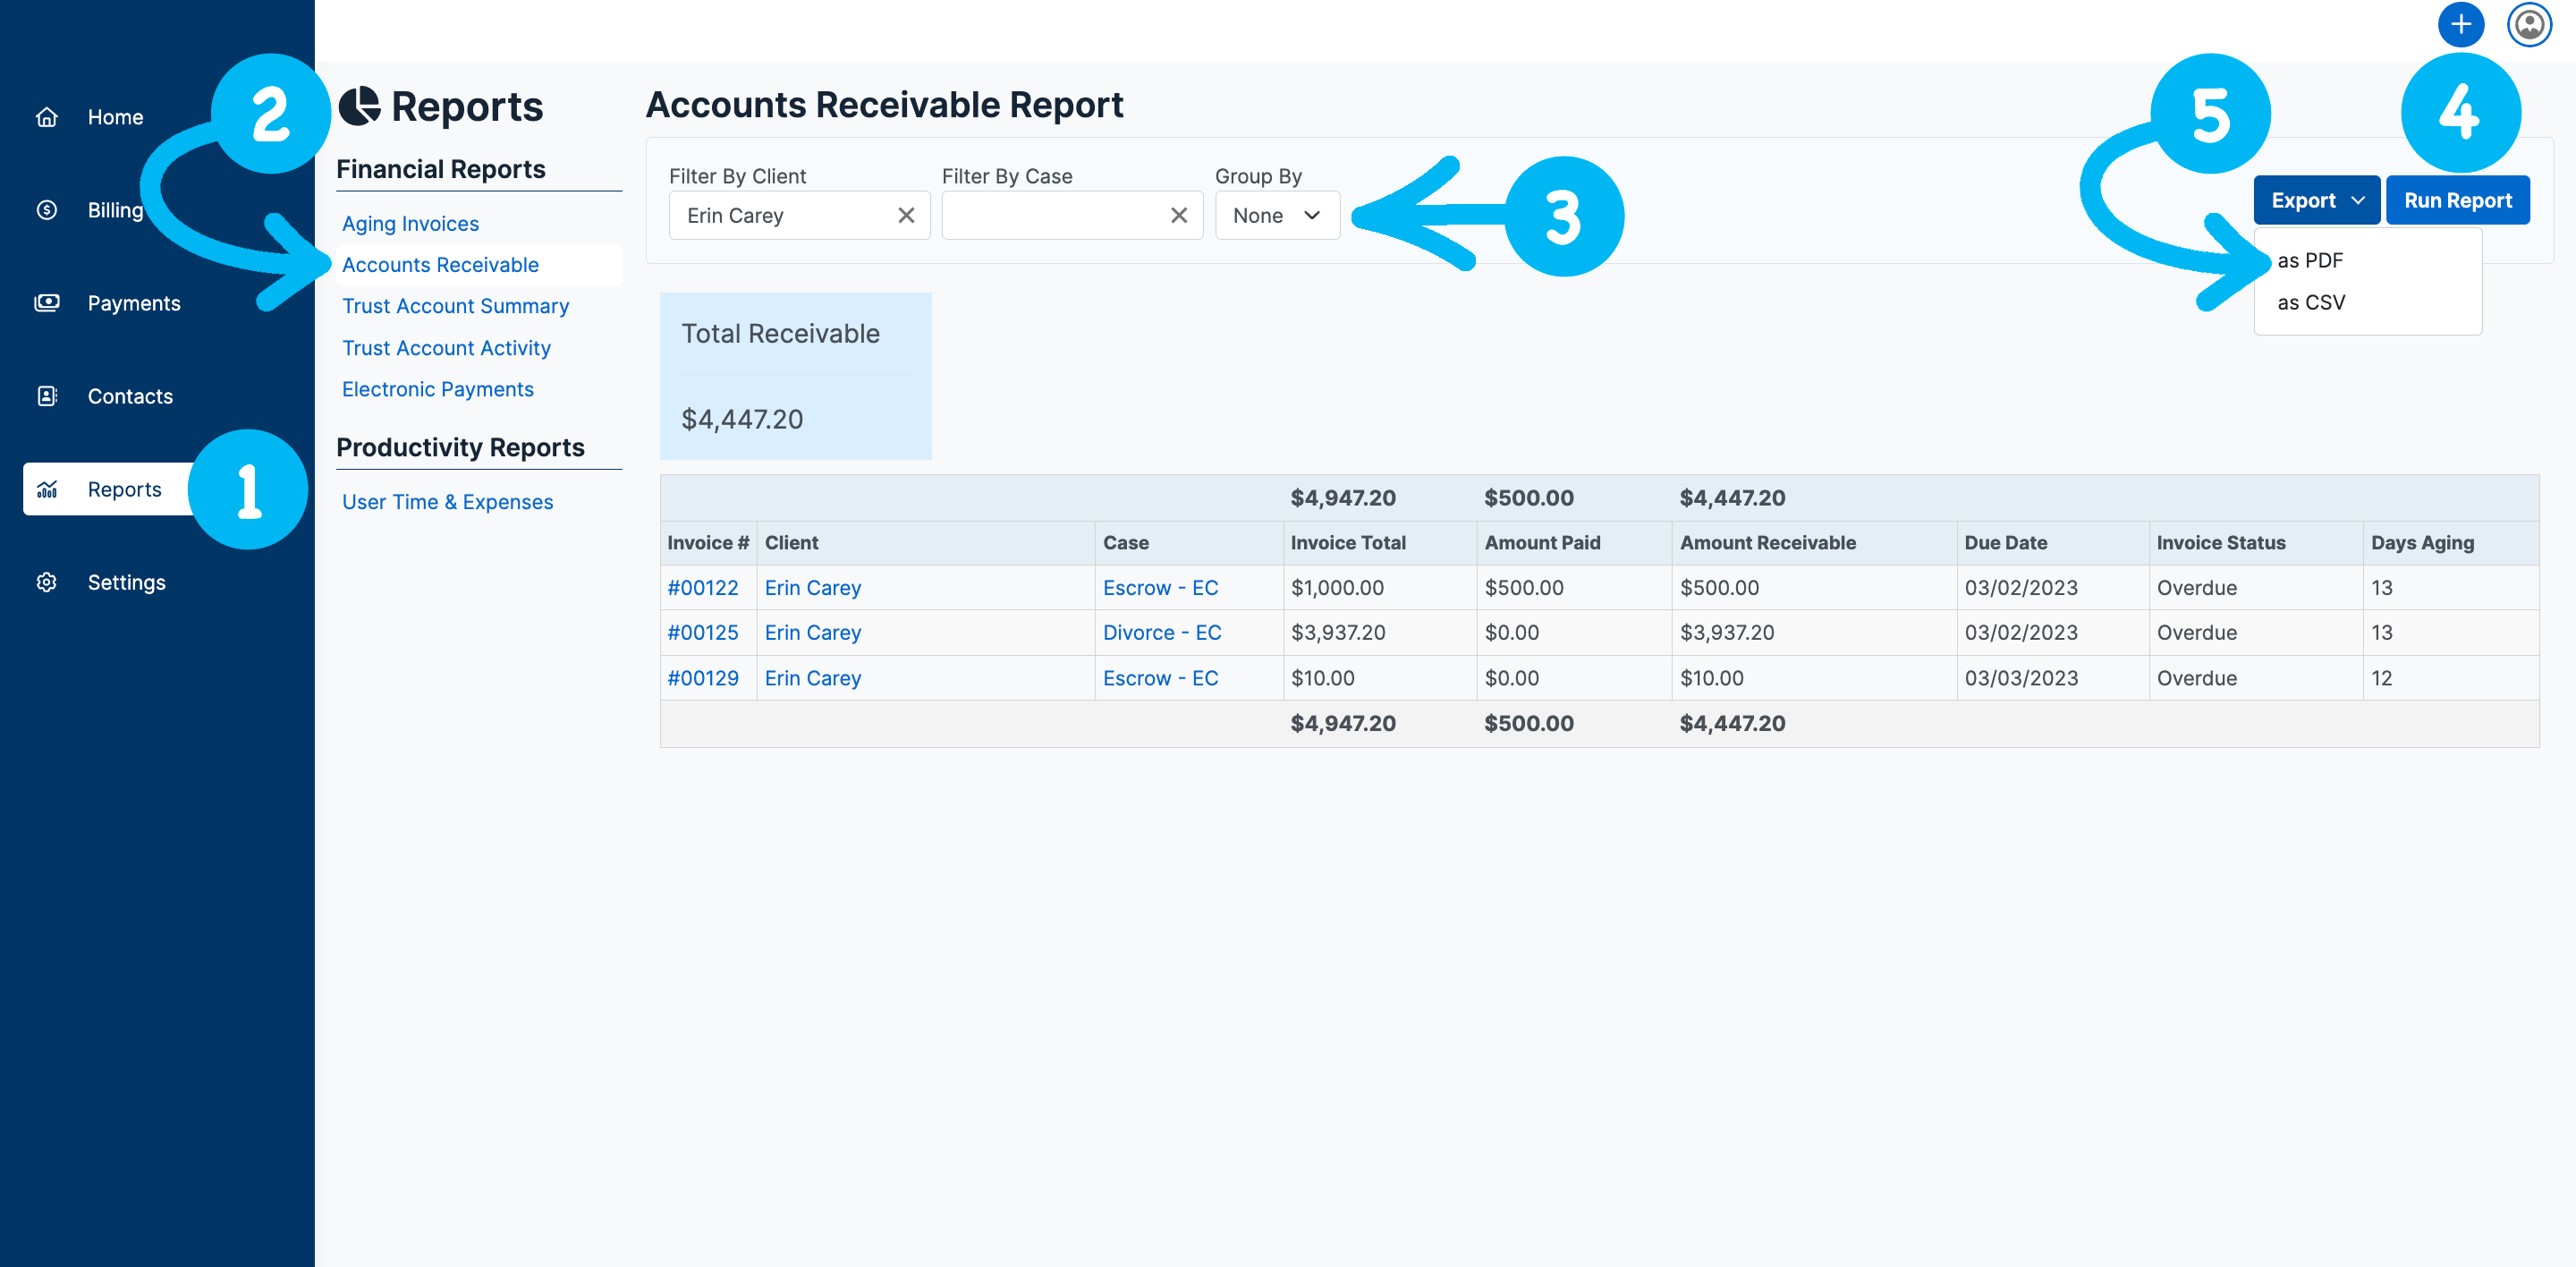Image resolution: width=2576 pixels, height=1267 pixels.
Task: Click the Billing dollar-sign icon
Action: pyautogui.click(x=46, y=210)
